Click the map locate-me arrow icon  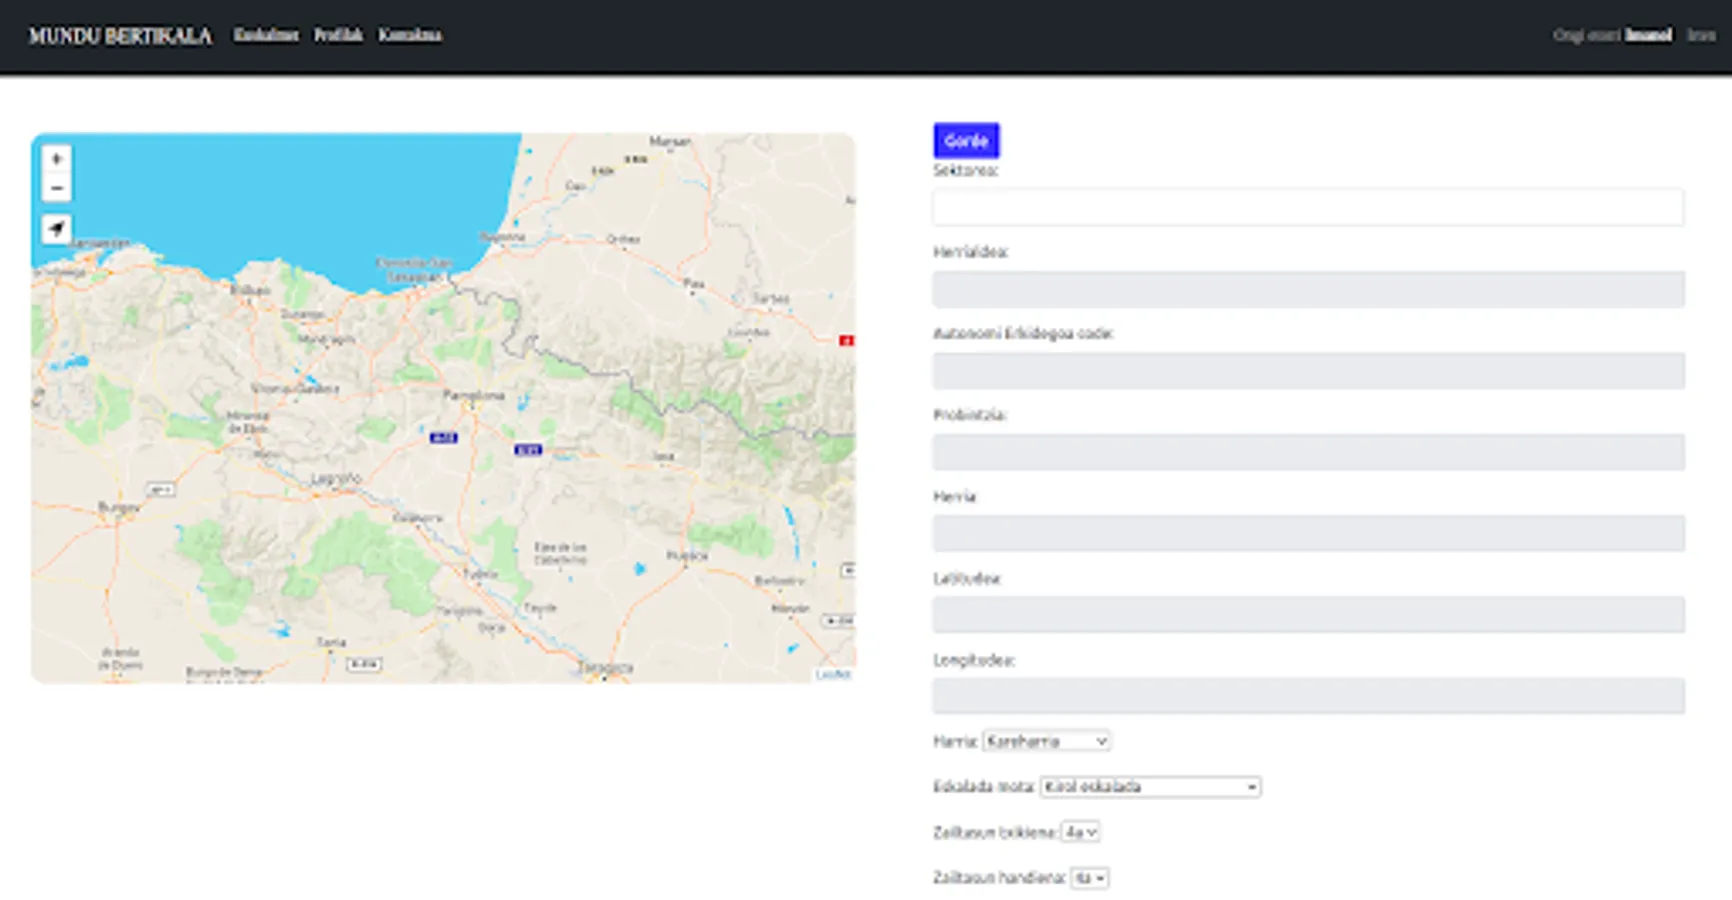point(56,229)
